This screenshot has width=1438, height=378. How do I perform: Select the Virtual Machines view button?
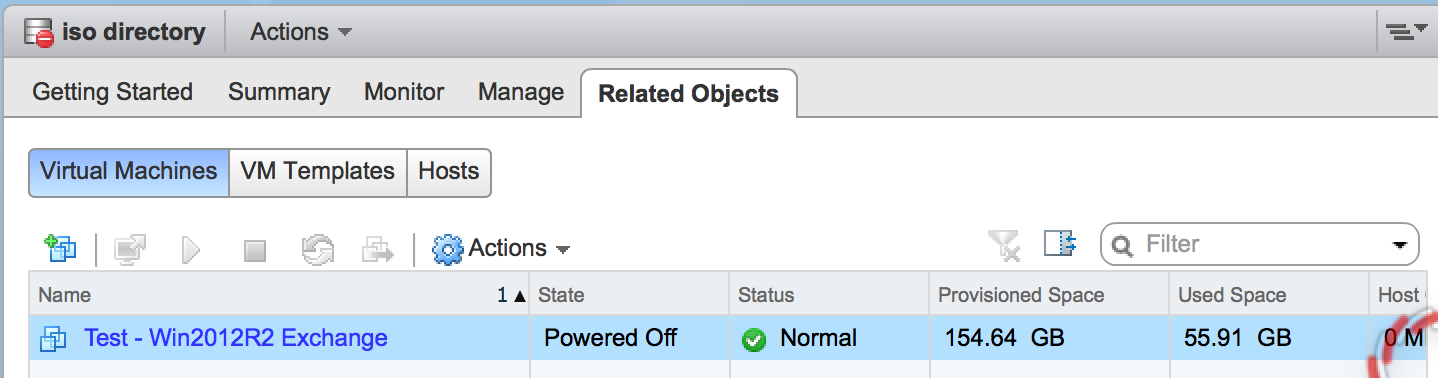click(129, 171)
